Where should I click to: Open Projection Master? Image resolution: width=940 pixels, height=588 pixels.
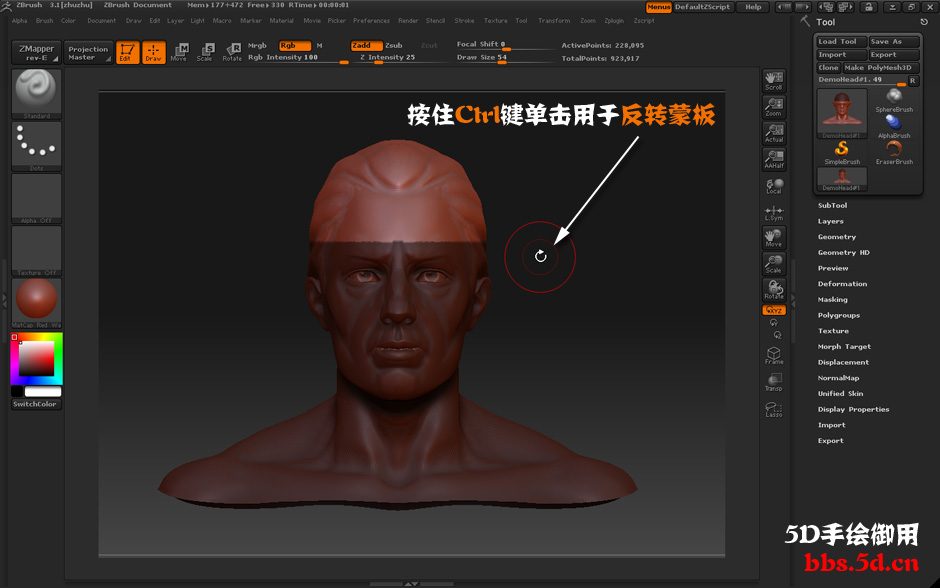click(88, 53)
